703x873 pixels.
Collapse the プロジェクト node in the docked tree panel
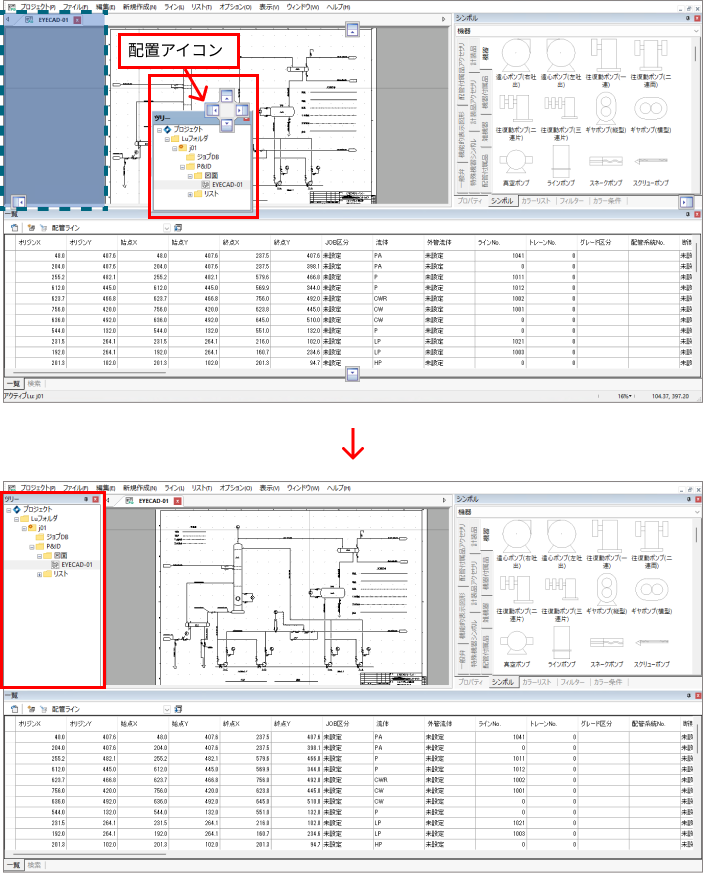[x=8, y=509]
